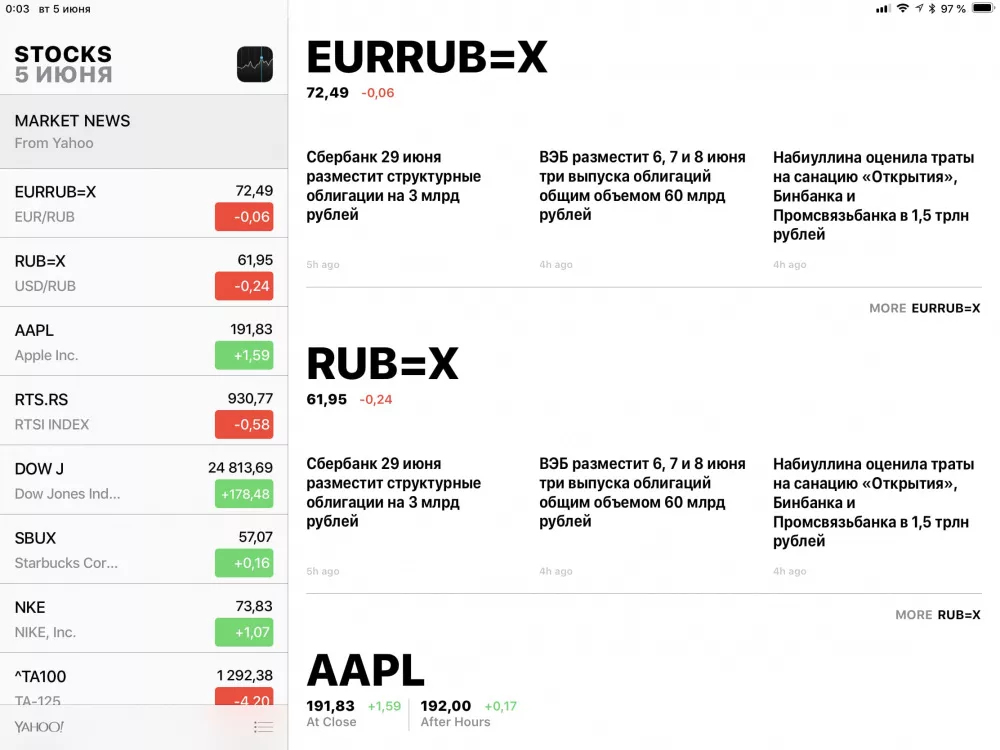This screenshot has height=750, width=1000.
Task: Toggle DOW J change badge +178,48
Action: pyautogui.click(x=244, y=494)
